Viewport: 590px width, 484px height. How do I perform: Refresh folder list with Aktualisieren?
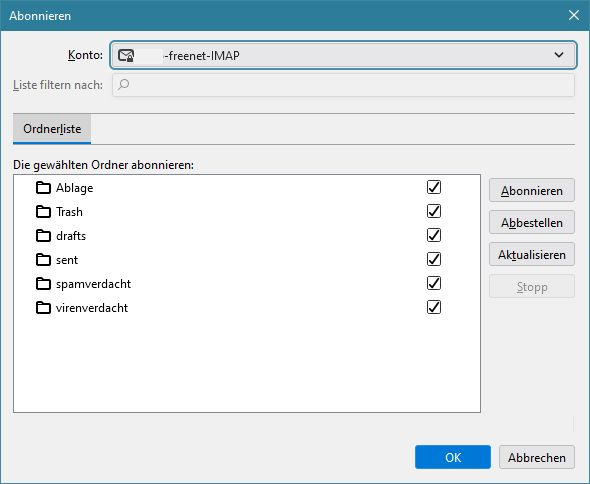pos(532,254)
